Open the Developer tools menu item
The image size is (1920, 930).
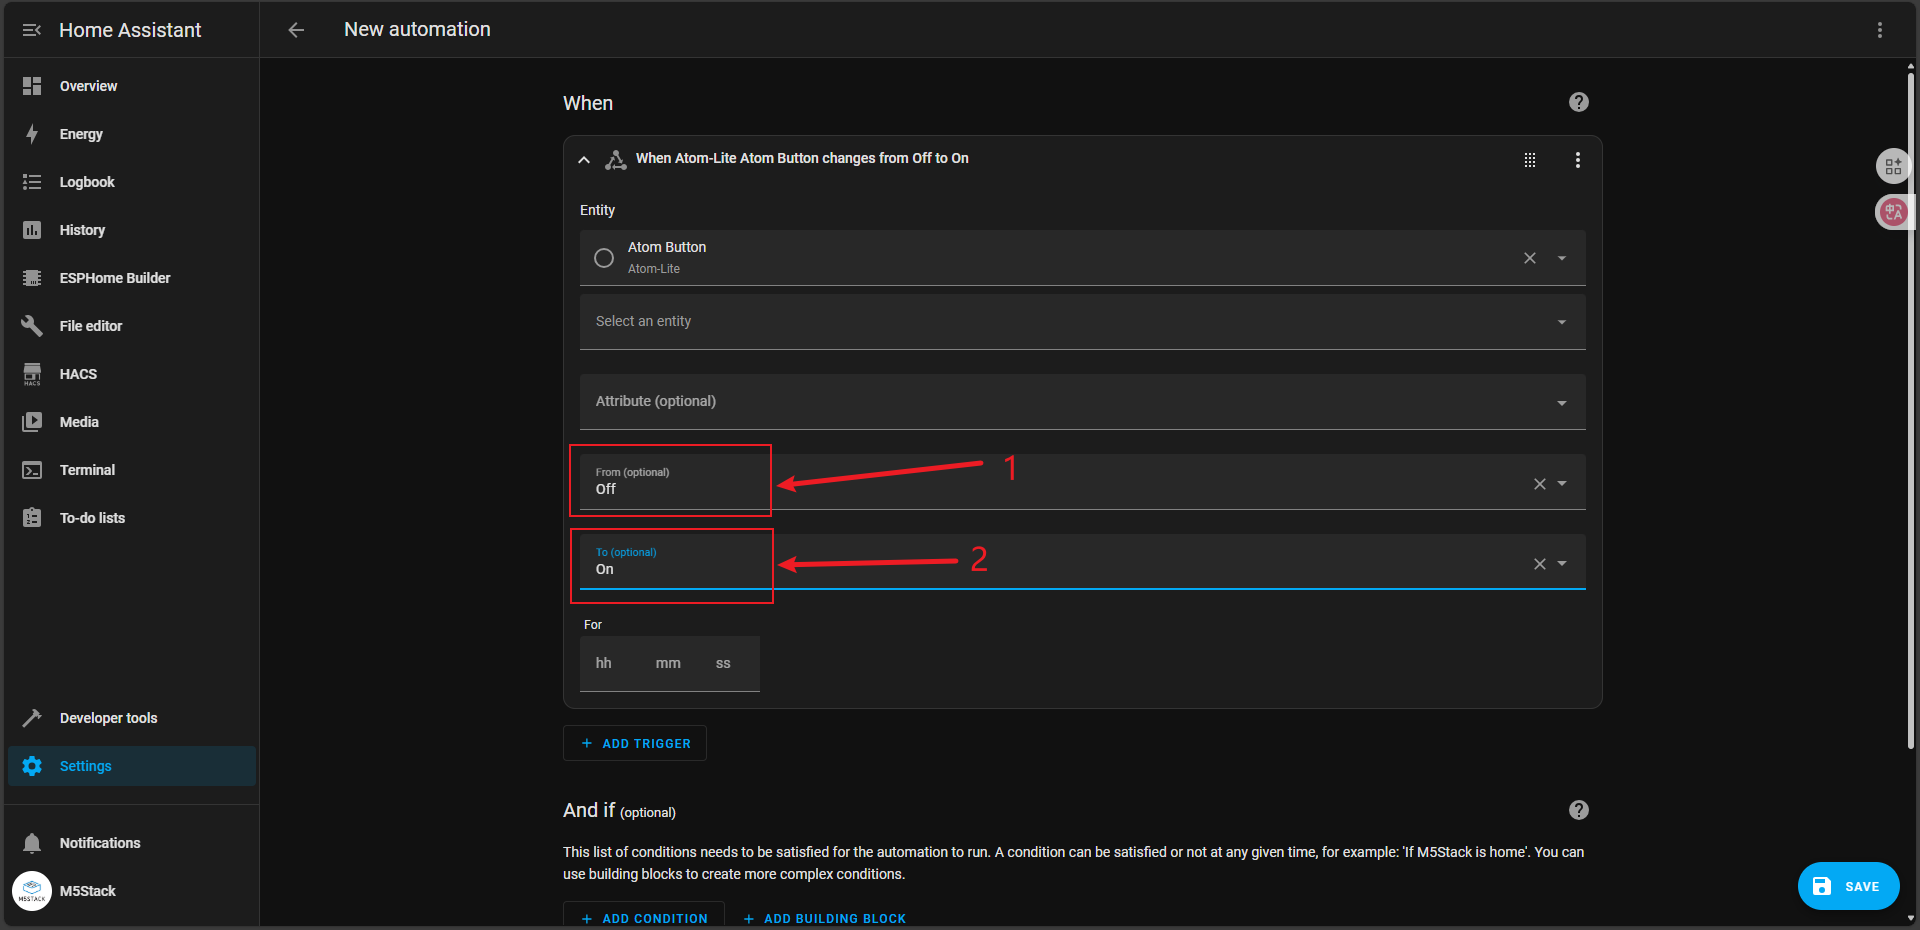coord(132,718)
